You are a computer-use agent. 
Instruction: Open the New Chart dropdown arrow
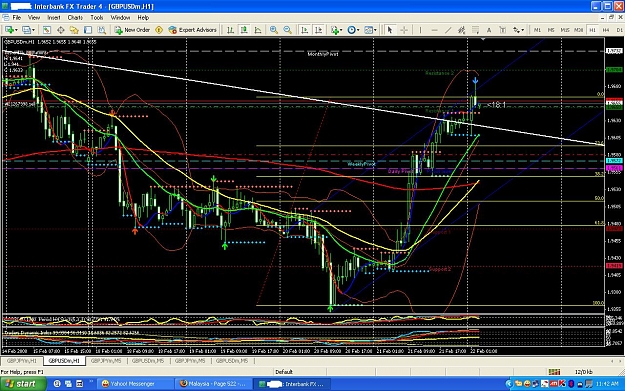tap(16, 30)
